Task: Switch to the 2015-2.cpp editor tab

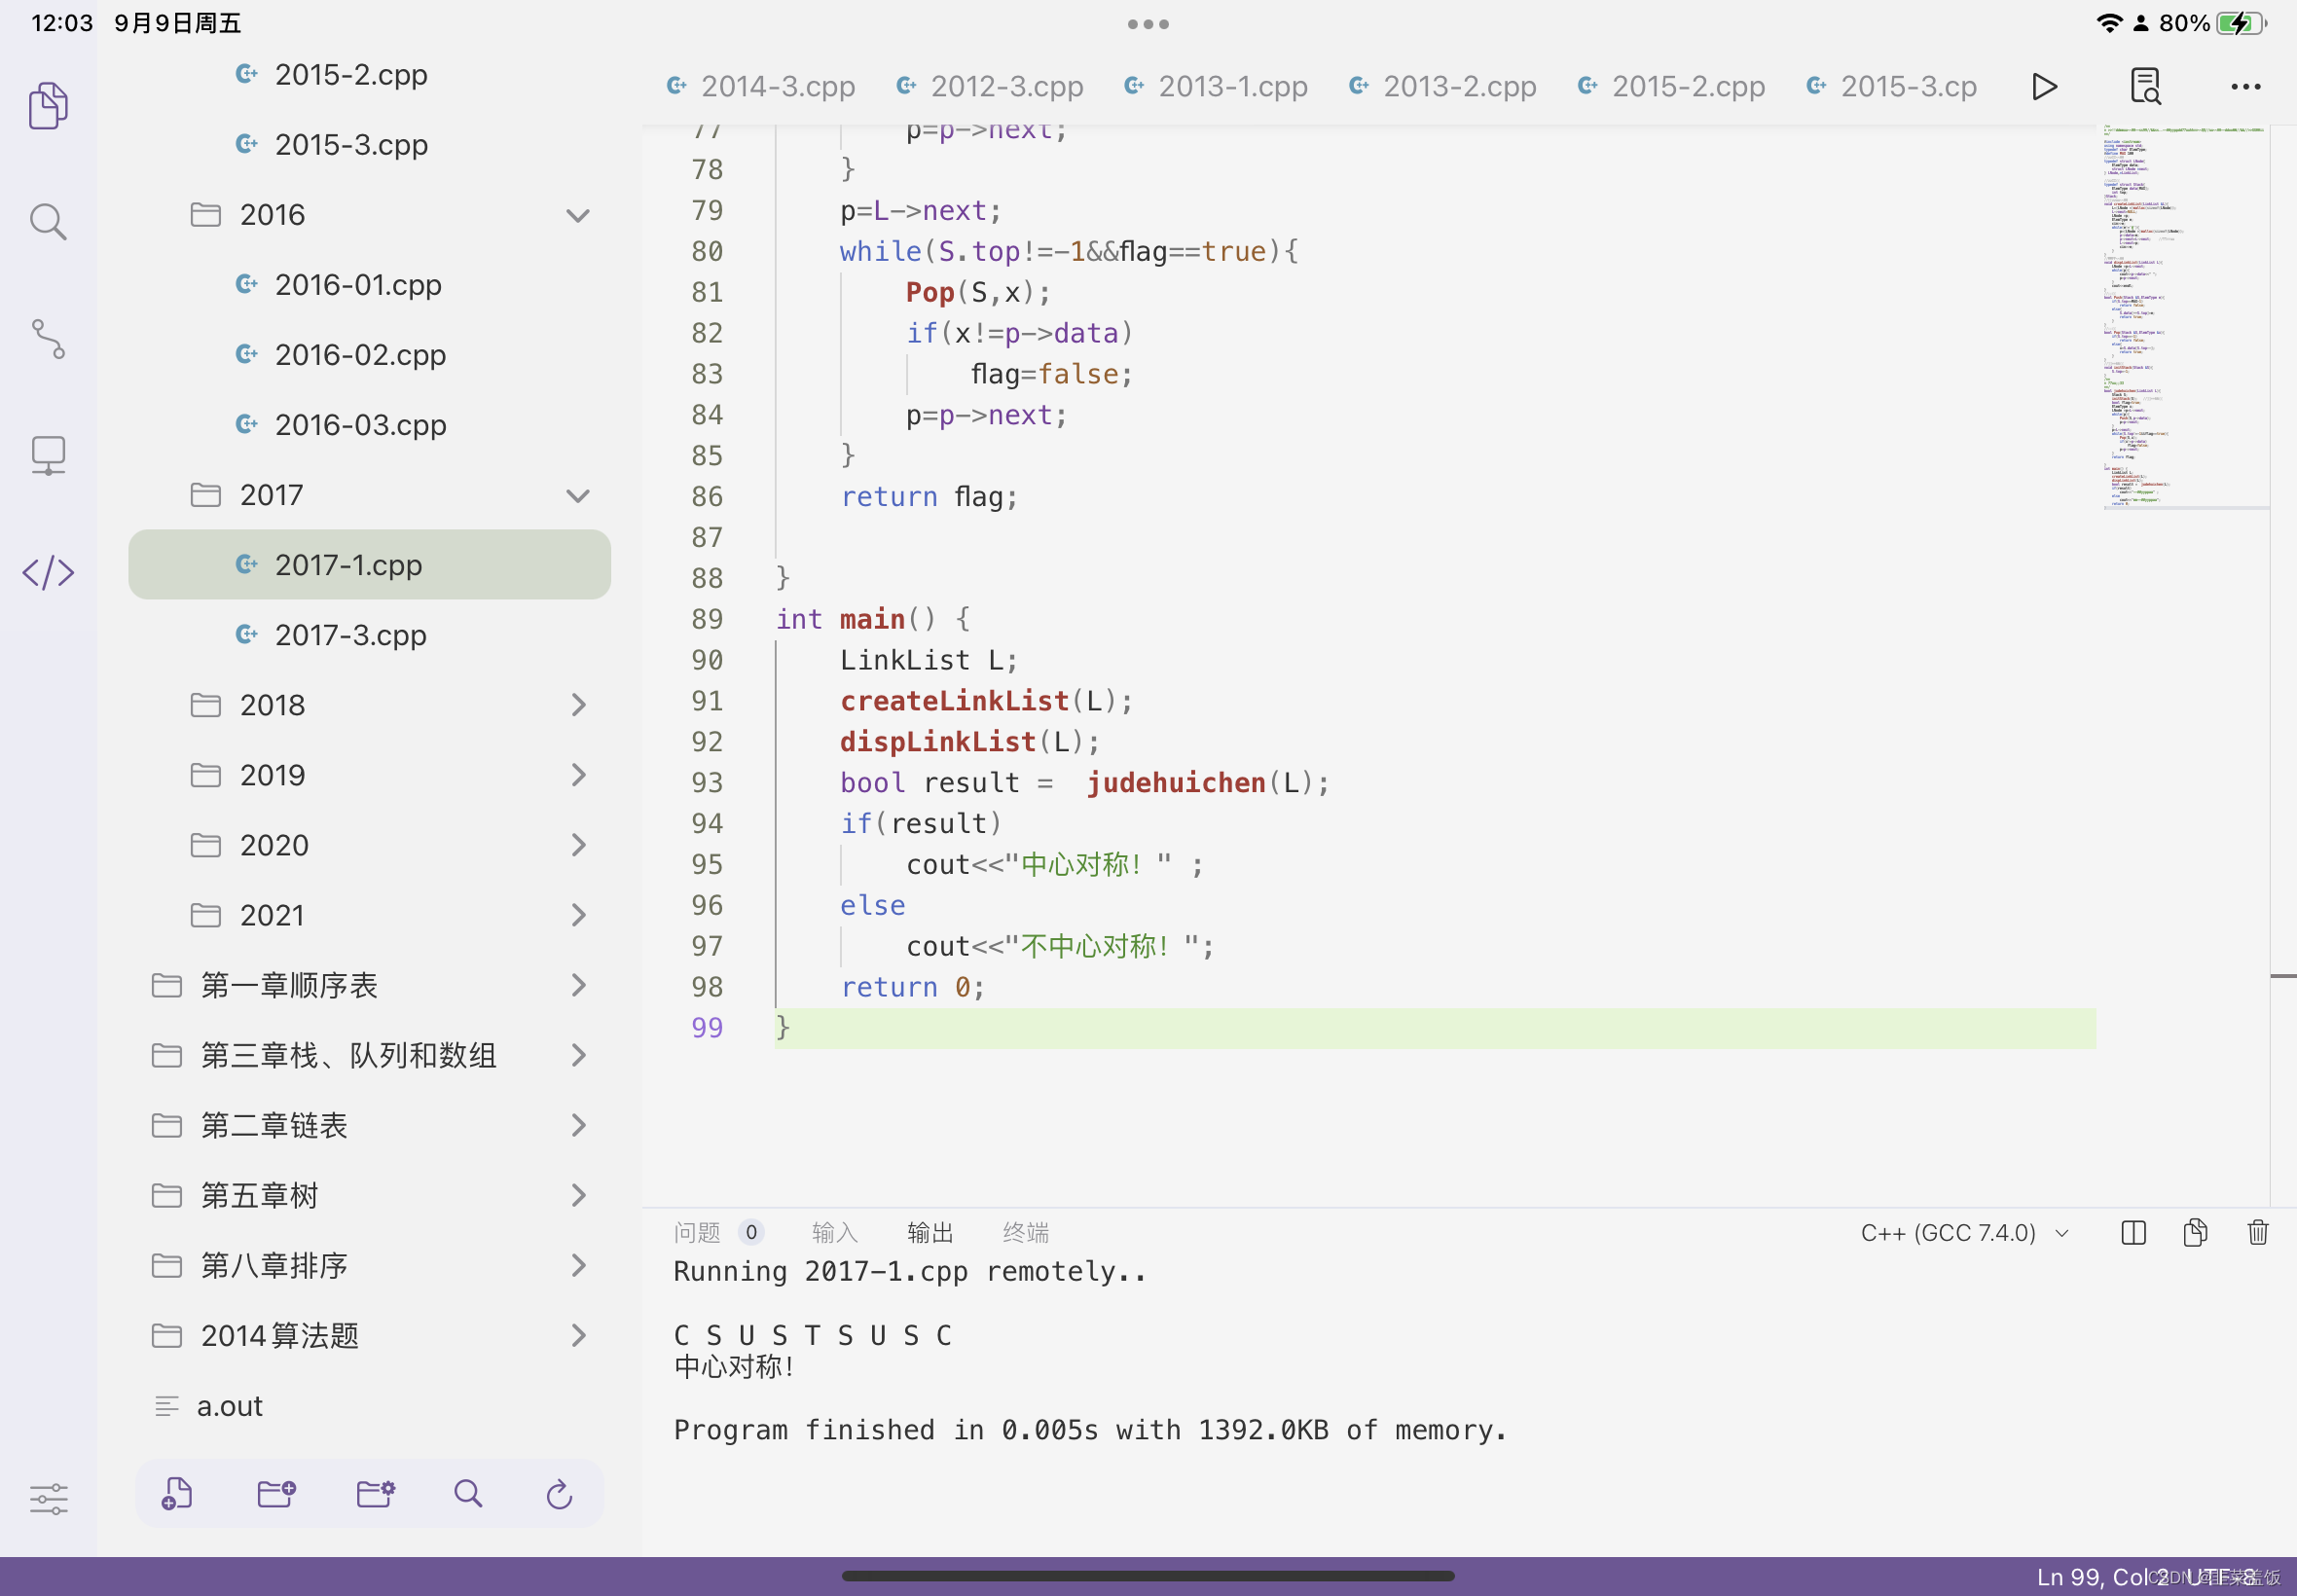Action: pos(1671,87)
